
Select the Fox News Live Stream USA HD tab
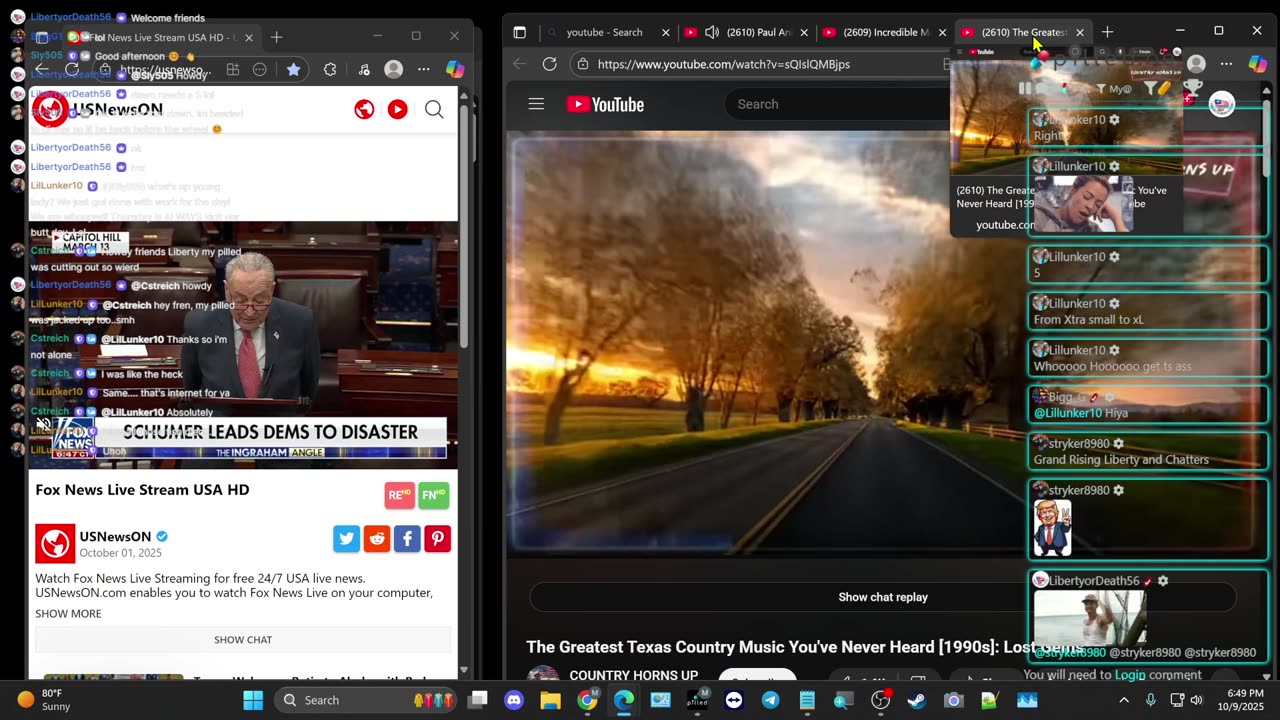point(160,37)
